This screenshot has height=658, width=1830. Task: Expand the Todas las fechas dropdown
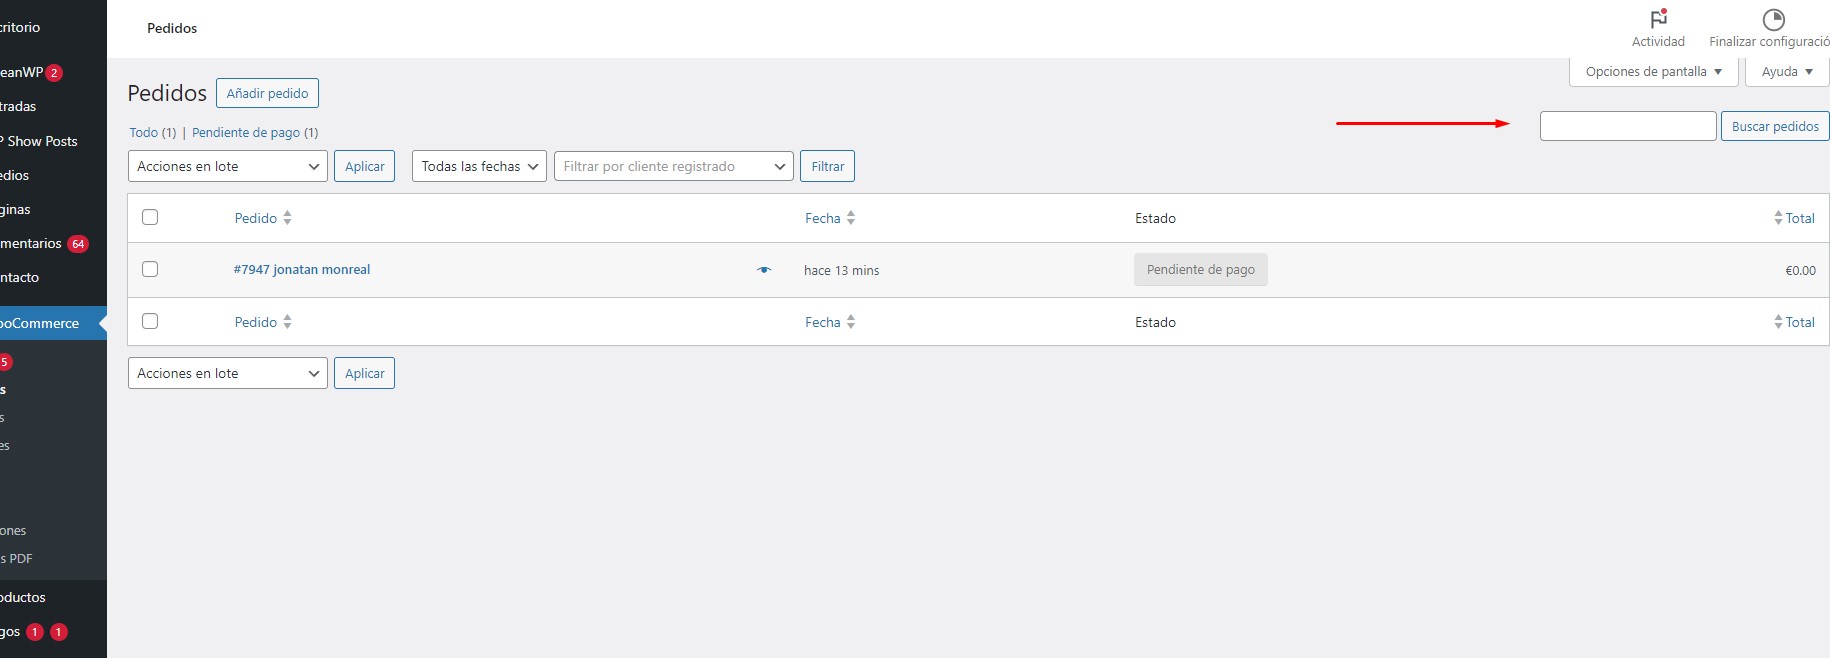[x=479, y=166]
